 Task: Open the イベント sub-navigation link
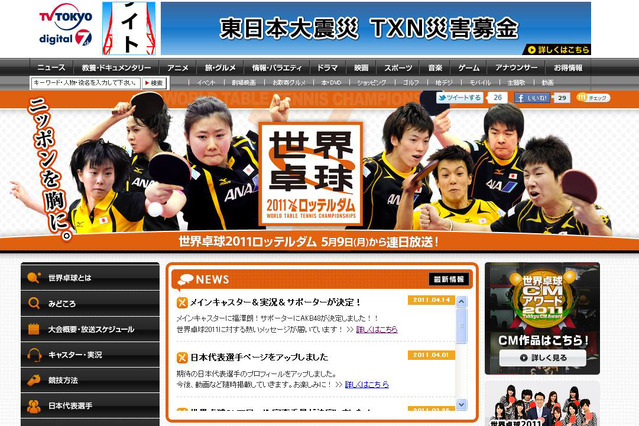(206, 83)
